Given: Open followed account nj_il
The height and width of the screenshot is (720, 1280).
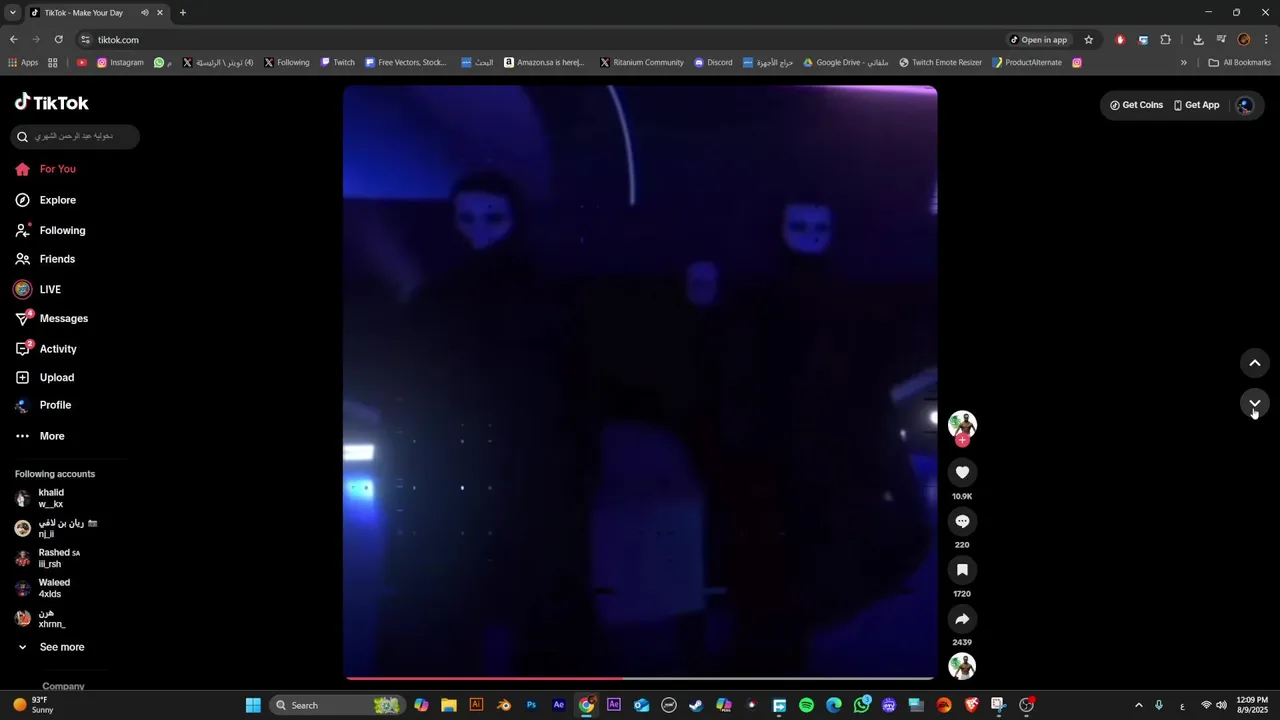Looking at the screenshot, I should tap(55, 528).
